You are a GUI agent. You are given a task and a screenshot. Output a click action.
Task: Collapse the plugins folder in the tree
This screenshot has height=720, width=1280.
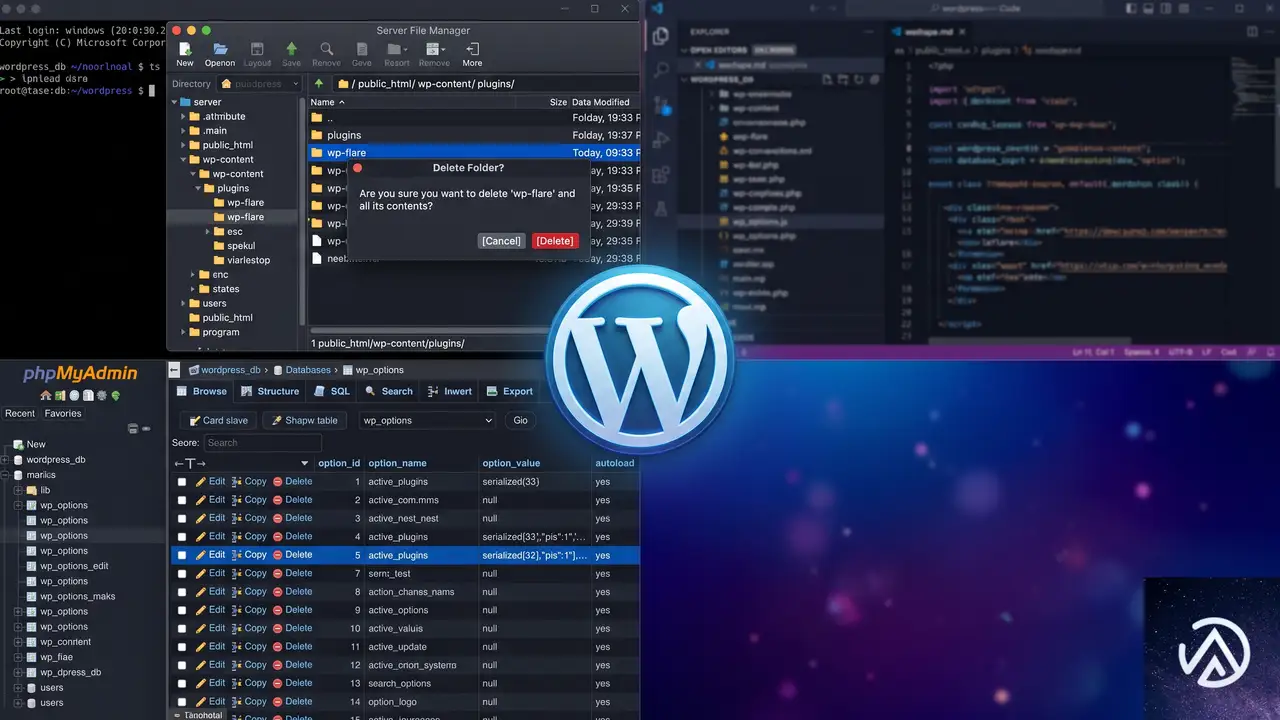[x=196, y=188]
